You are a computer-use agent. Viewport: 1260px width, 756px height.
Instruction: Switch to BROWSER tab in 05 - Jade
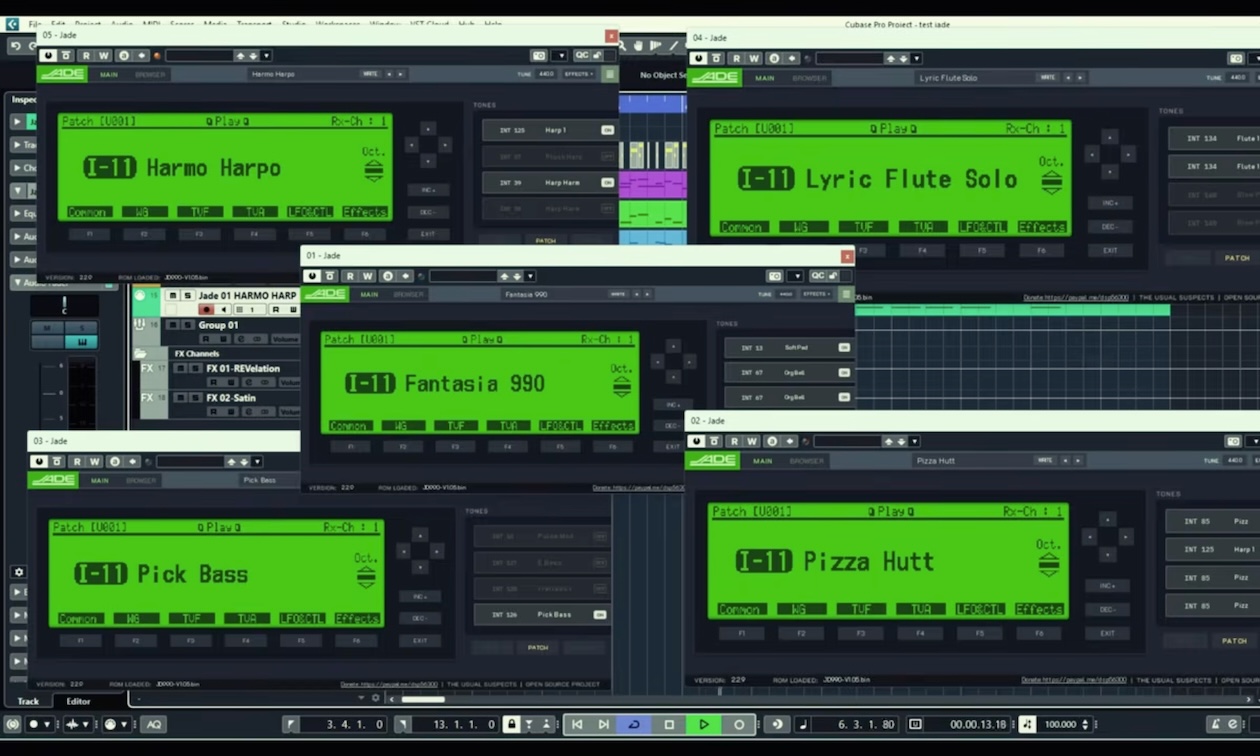[x=150, y=74]
